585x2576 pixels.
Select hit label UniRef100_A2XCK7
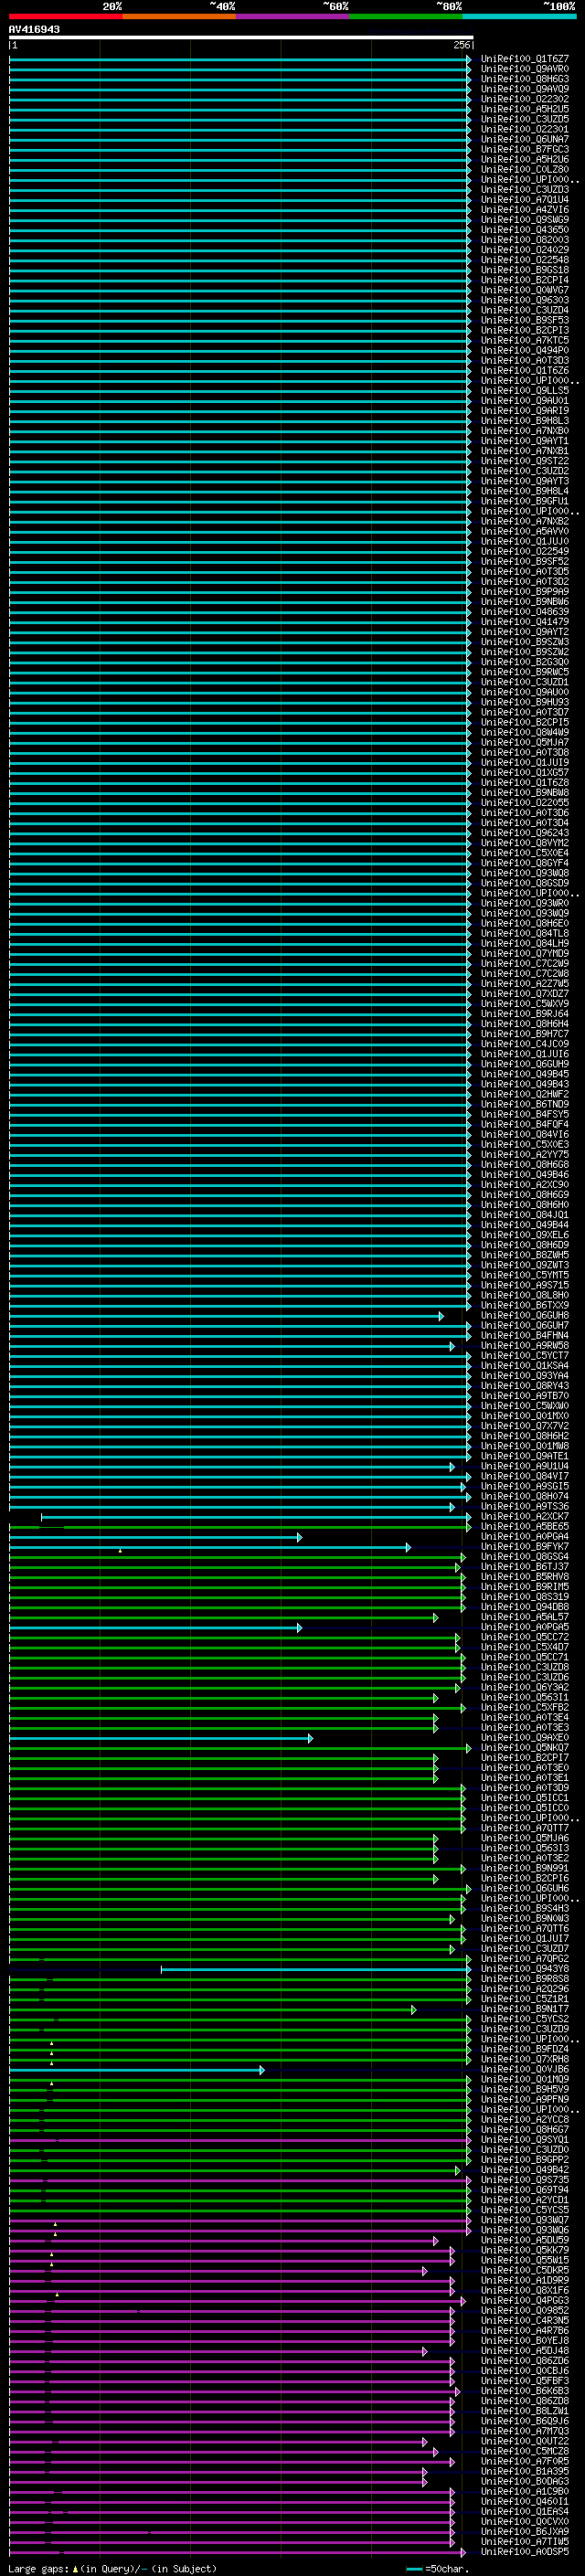(525, 1516)
